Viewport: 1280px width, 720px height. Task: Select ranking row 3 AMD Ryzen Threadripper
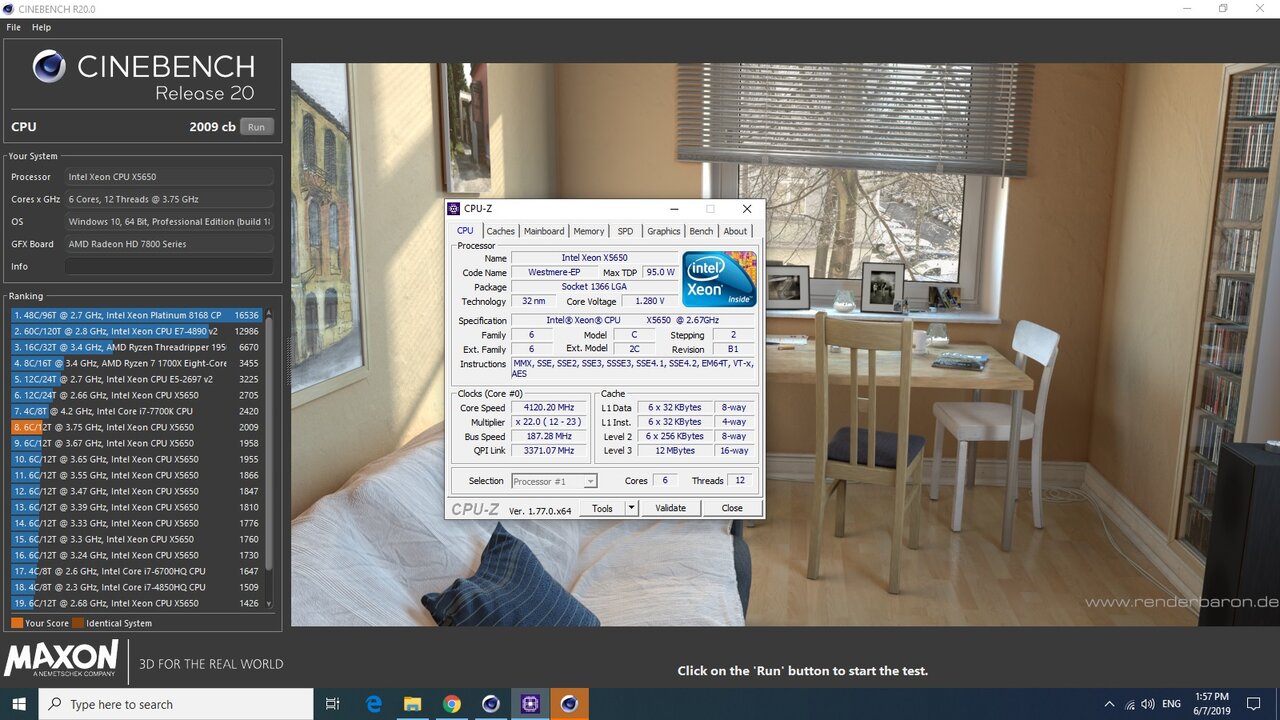point(137,347)
